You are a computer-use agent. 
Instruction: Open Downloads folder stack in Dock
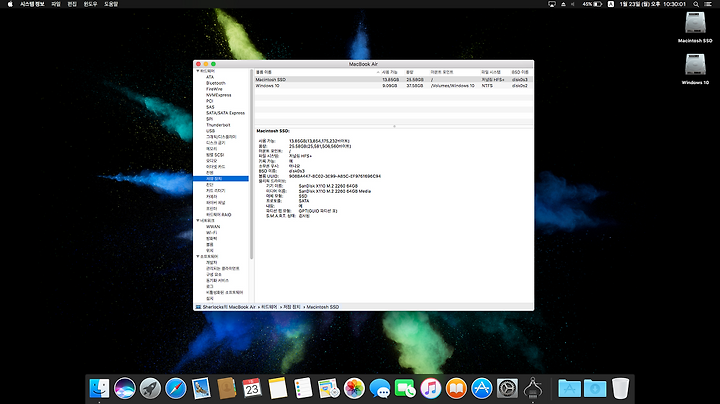[595, 388]
